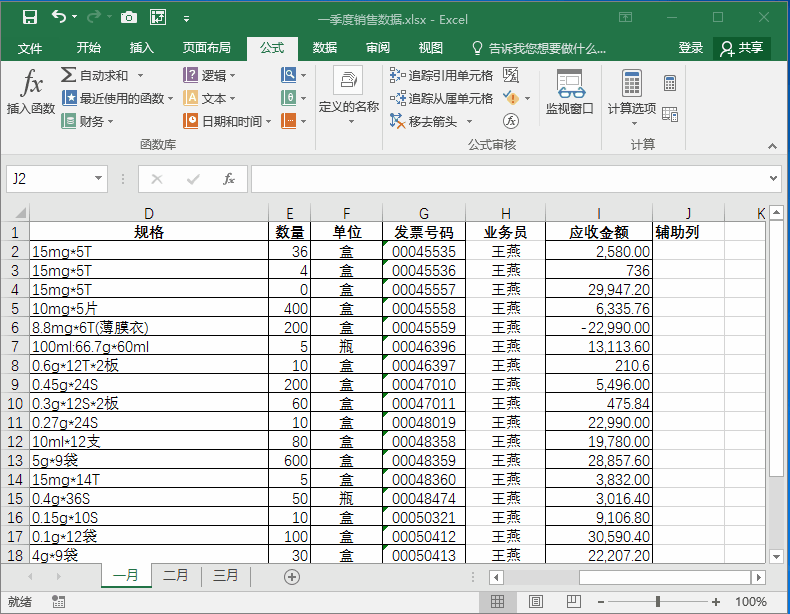Open the Lookup & Reference functions icon
Screen dimensions: 790x614
pos(289,75)
